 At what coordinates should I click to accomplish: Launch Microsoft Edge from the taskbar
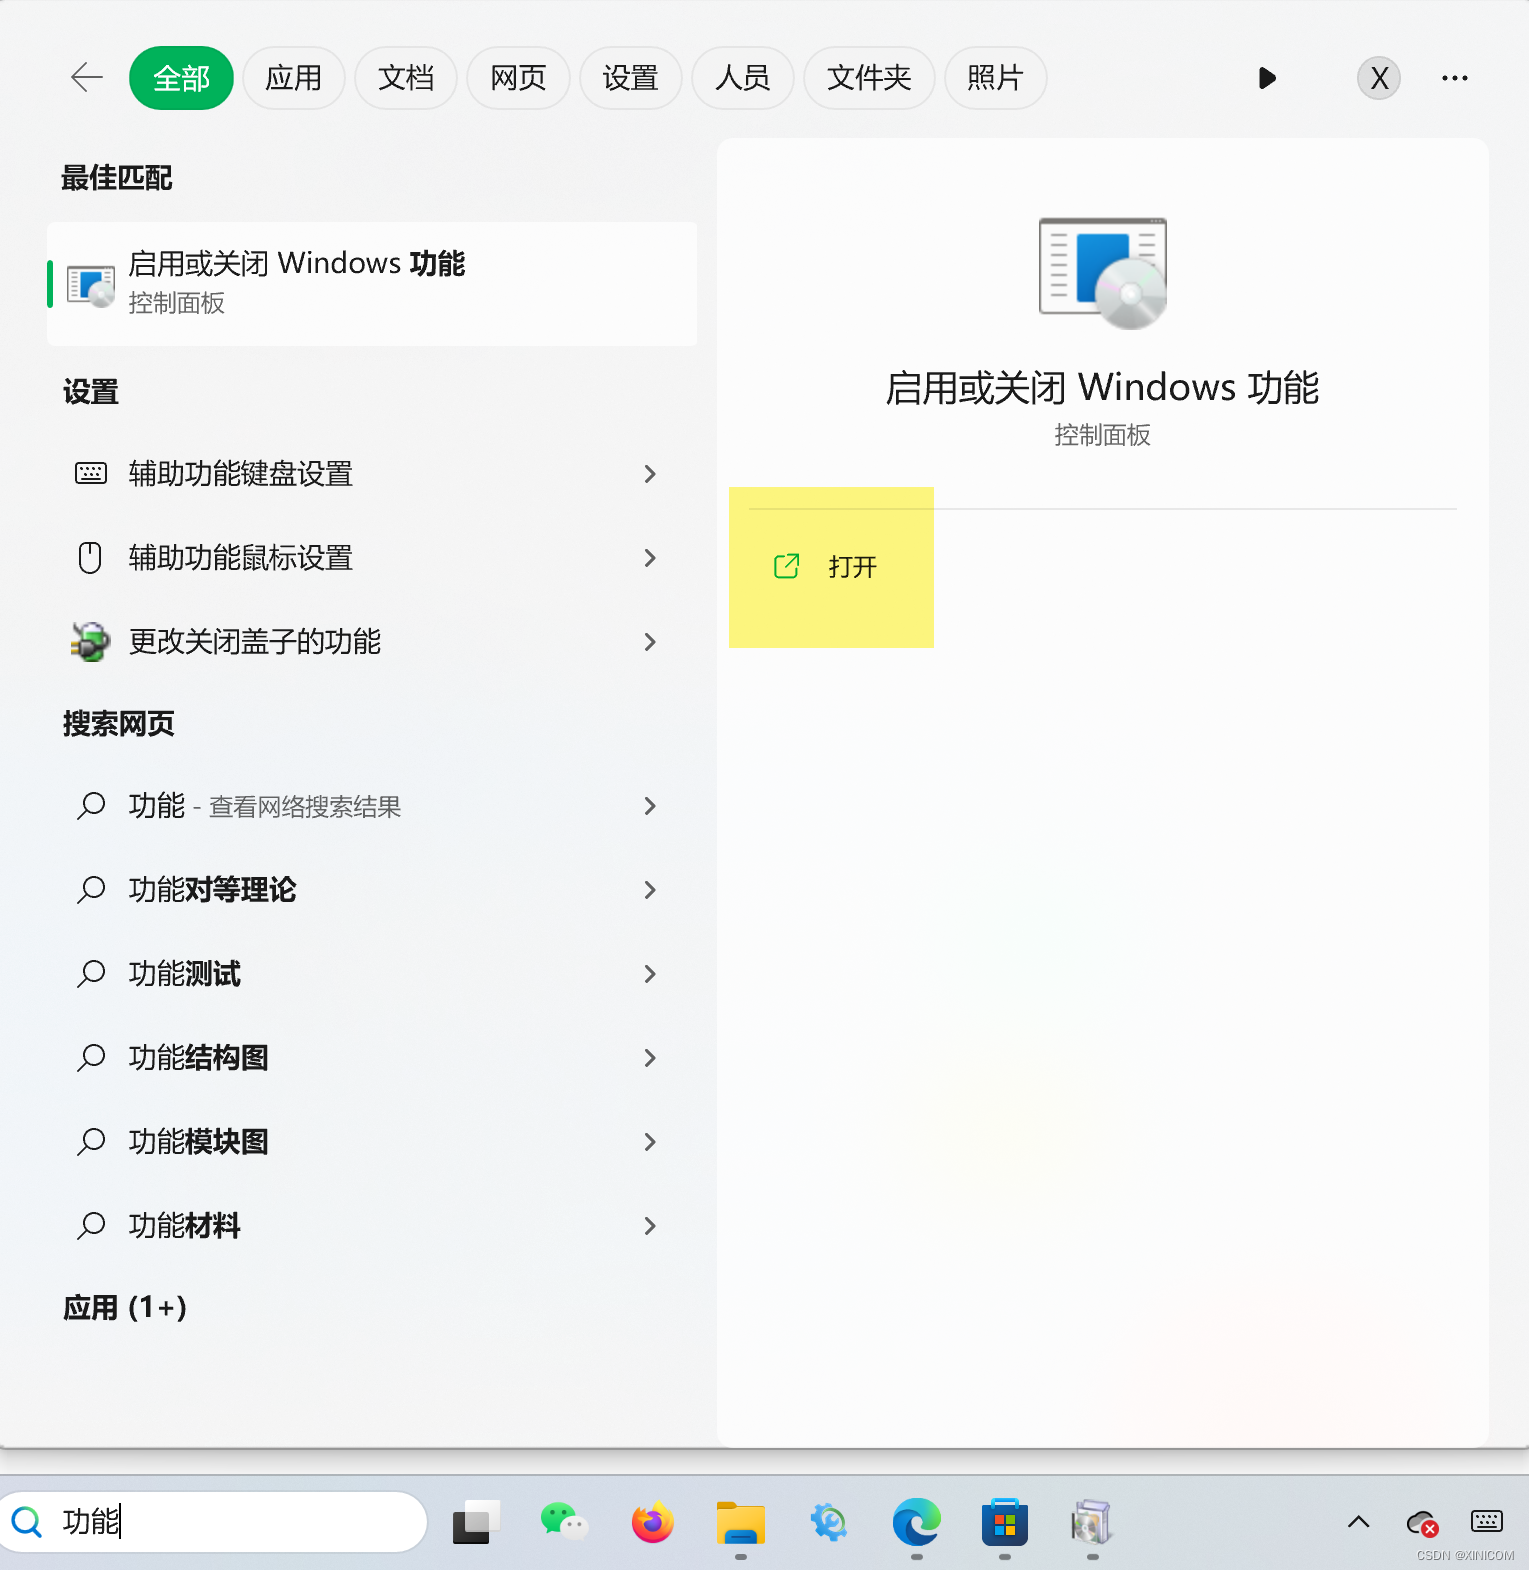pyautogui.click(x=917, y=1522)
